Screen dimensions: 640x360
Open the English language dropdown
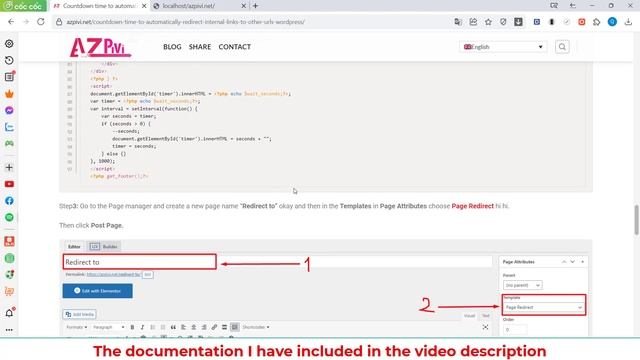click(x=503, y=47)
